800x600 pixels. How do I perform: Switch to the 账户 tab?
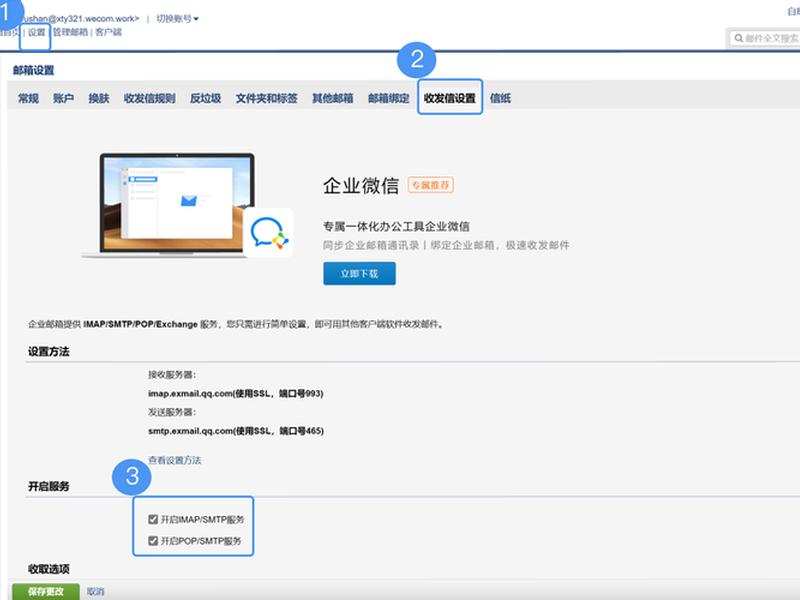coord(63,98)
